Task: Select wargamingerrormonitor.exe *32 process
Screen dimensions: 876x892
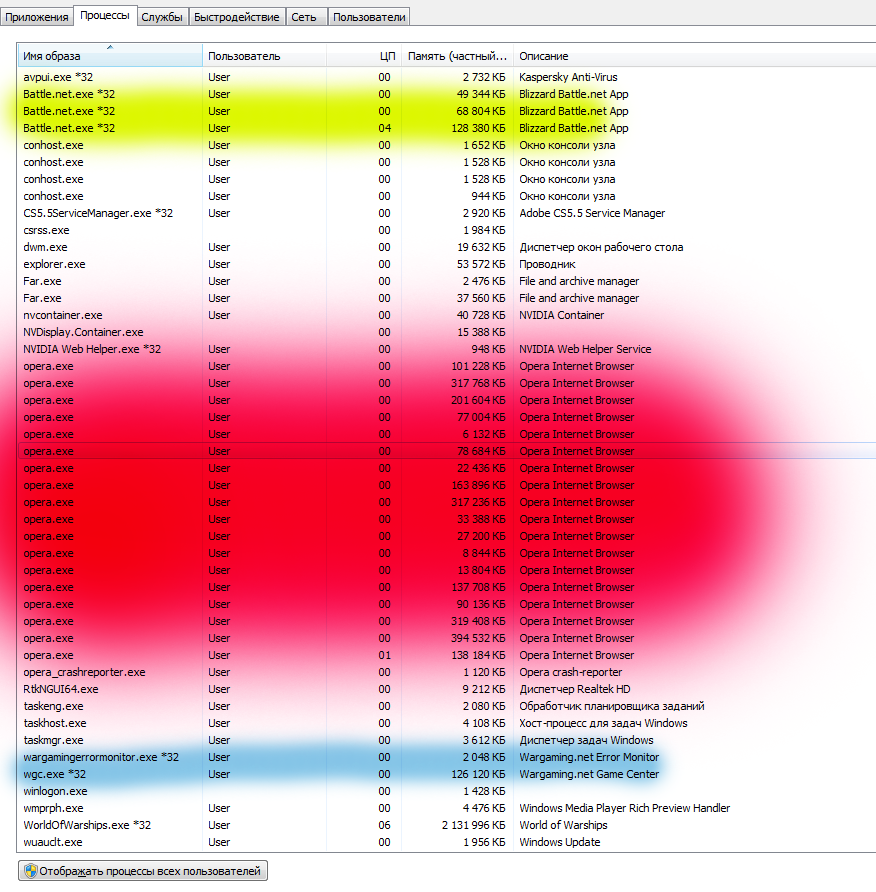Action: click(x=447, y=757)
